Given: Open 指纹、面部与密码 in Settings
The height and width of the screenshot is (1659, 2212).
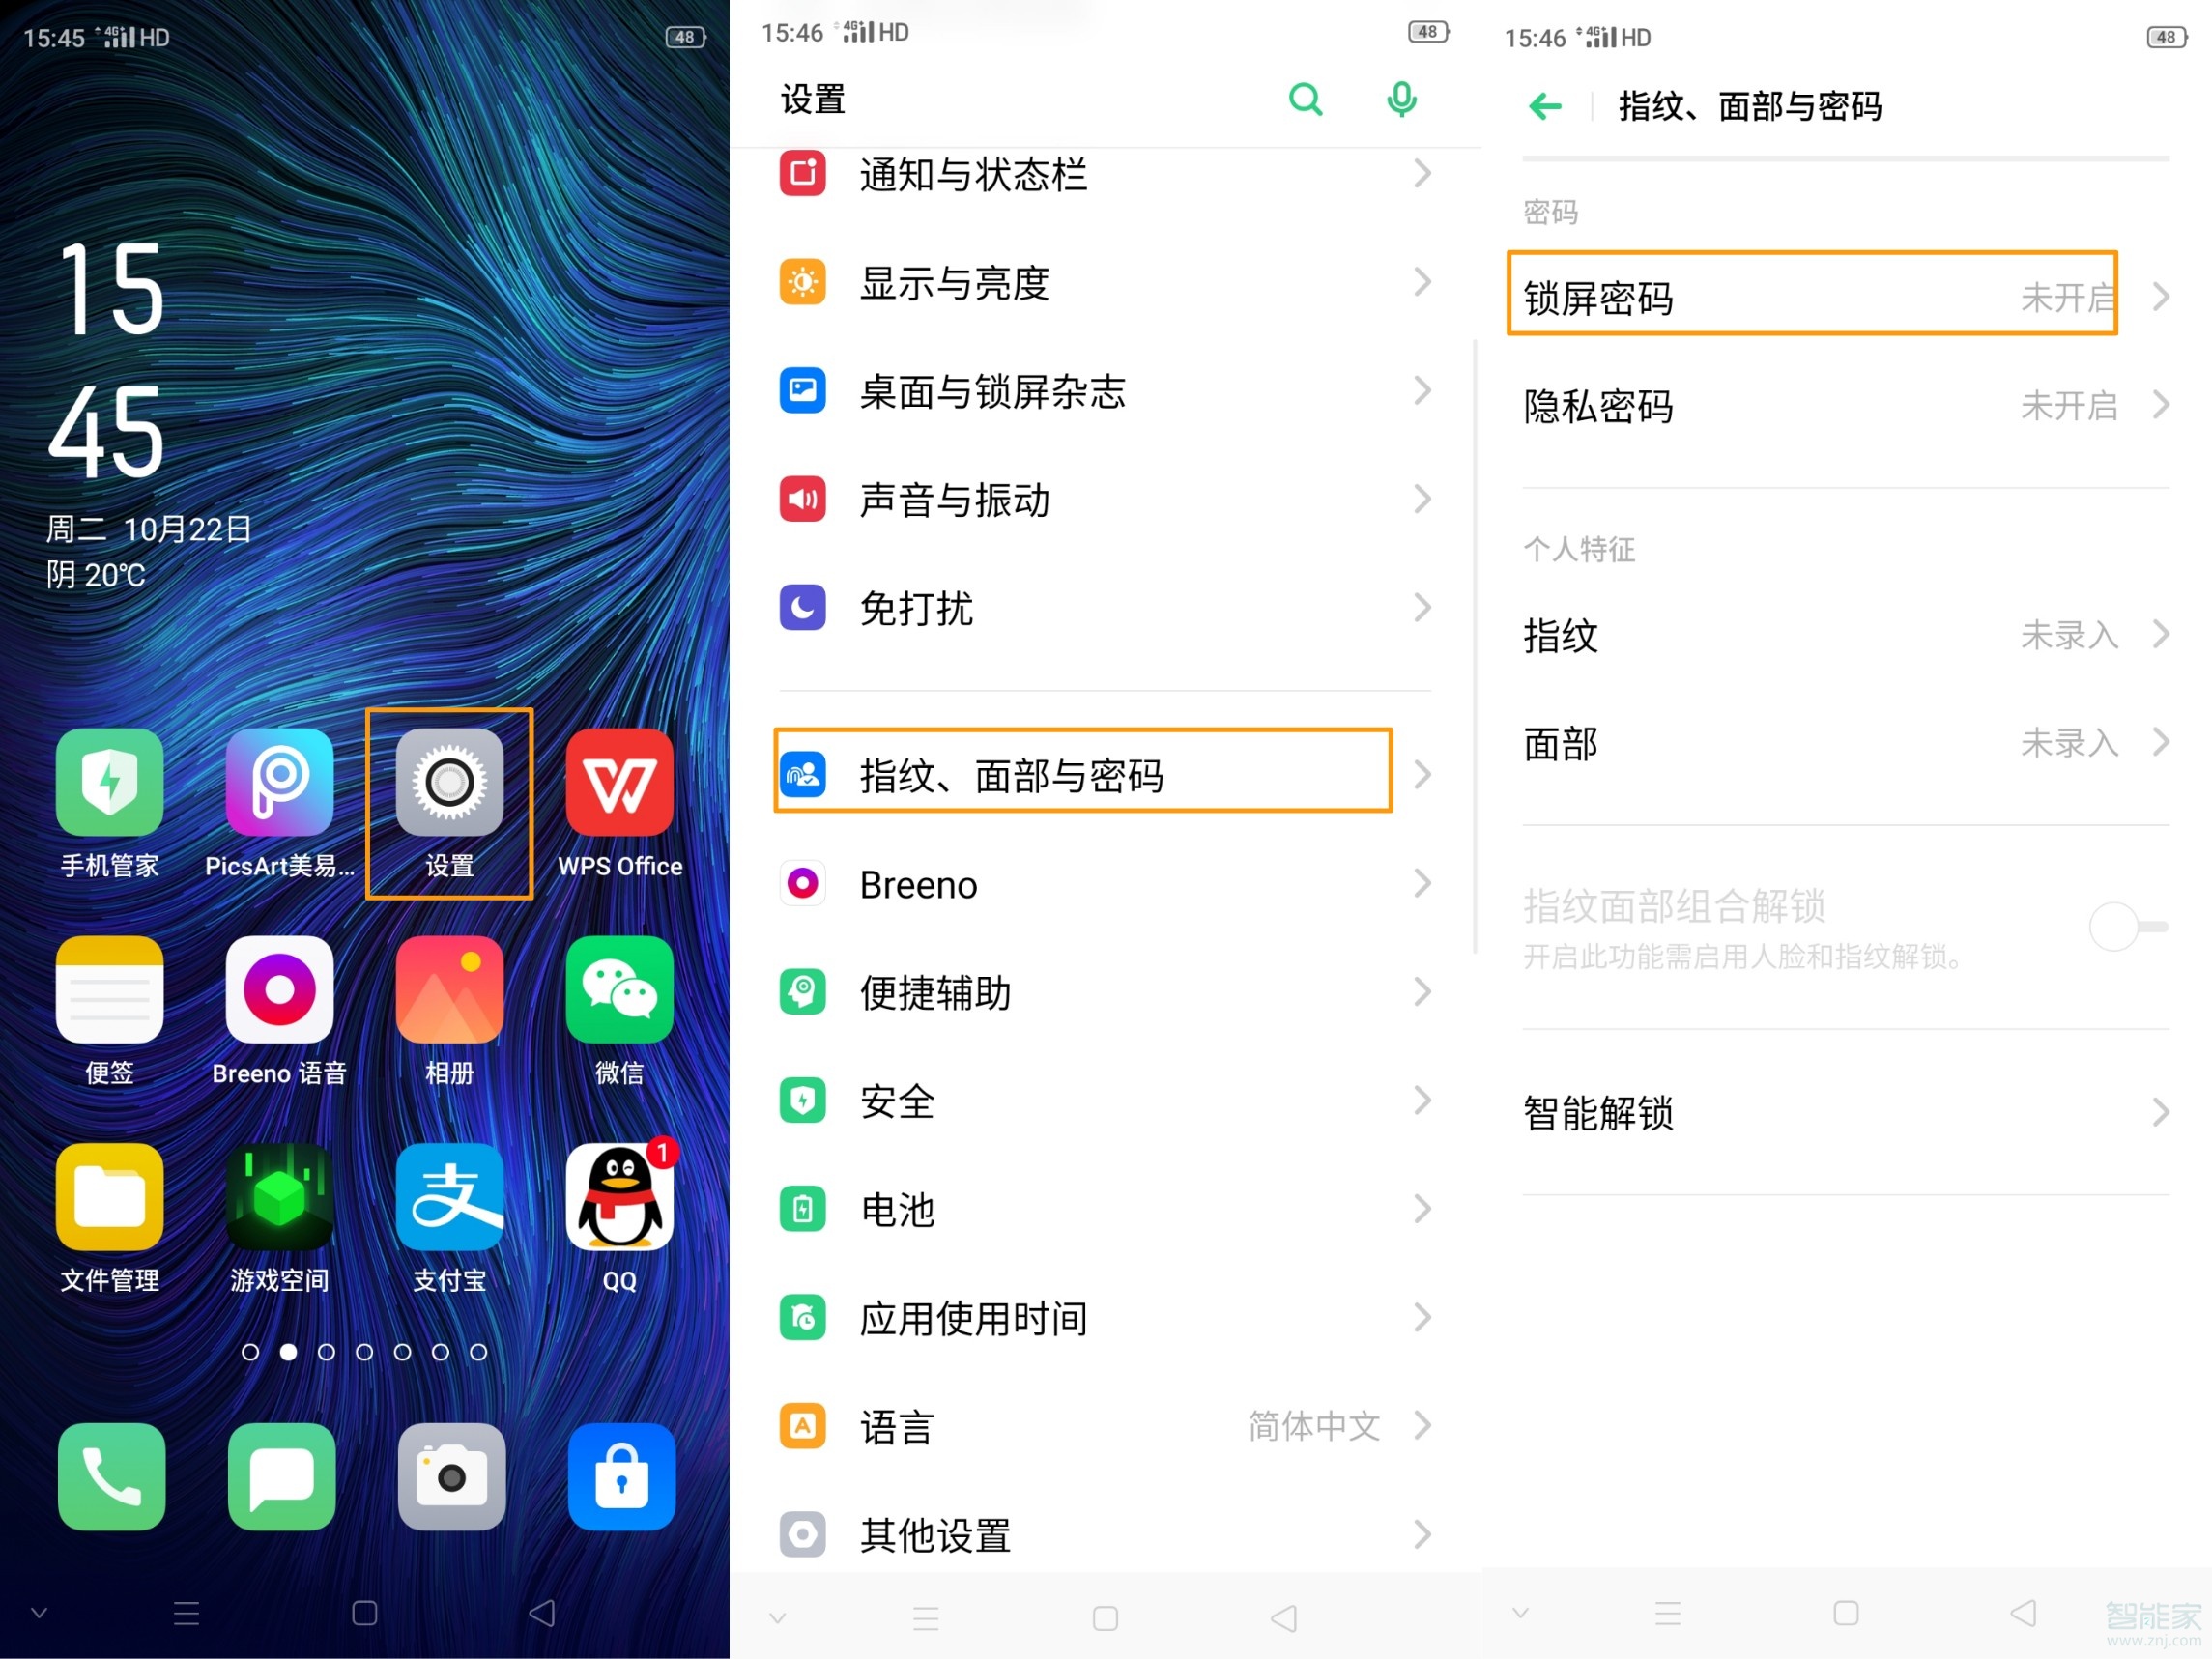Looking at the screenshot, I should 1080,774.
